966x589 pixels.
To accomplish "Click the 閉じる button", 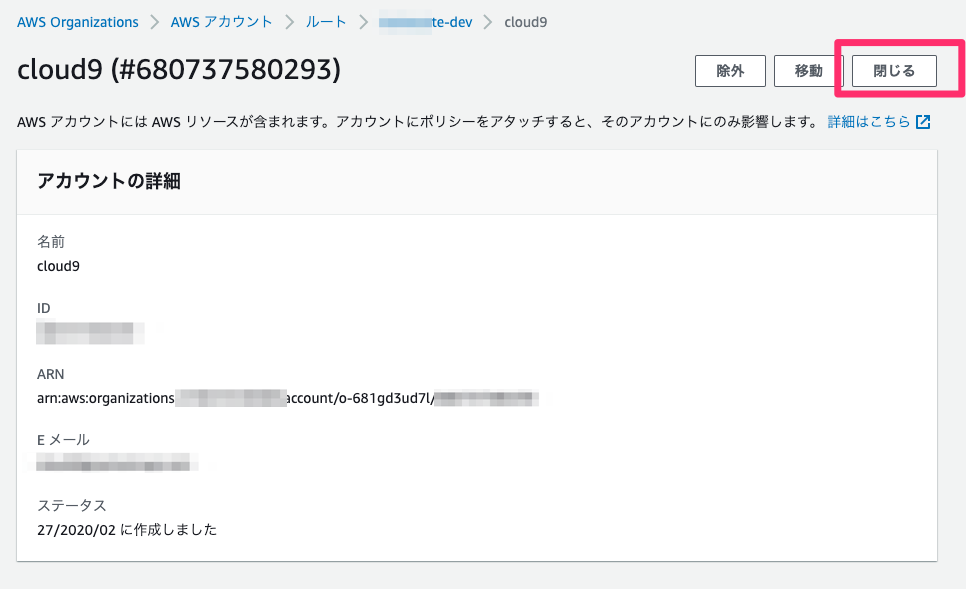I will coord(894,71).
